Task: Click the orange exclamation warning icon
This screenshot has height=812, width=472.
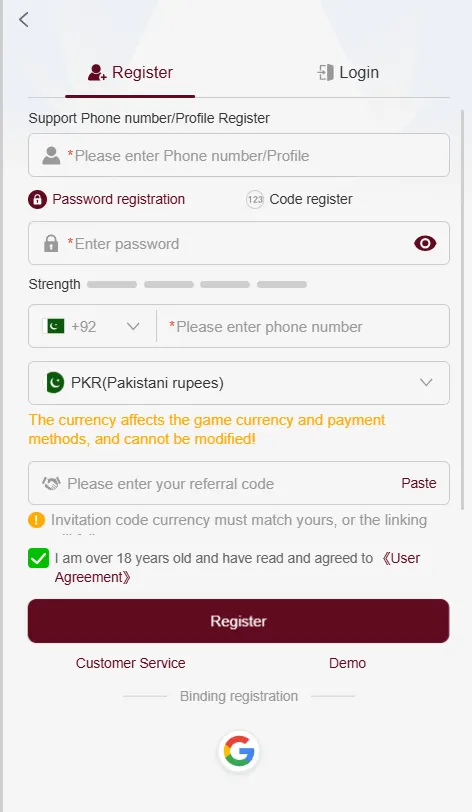Action: [36, 520]
